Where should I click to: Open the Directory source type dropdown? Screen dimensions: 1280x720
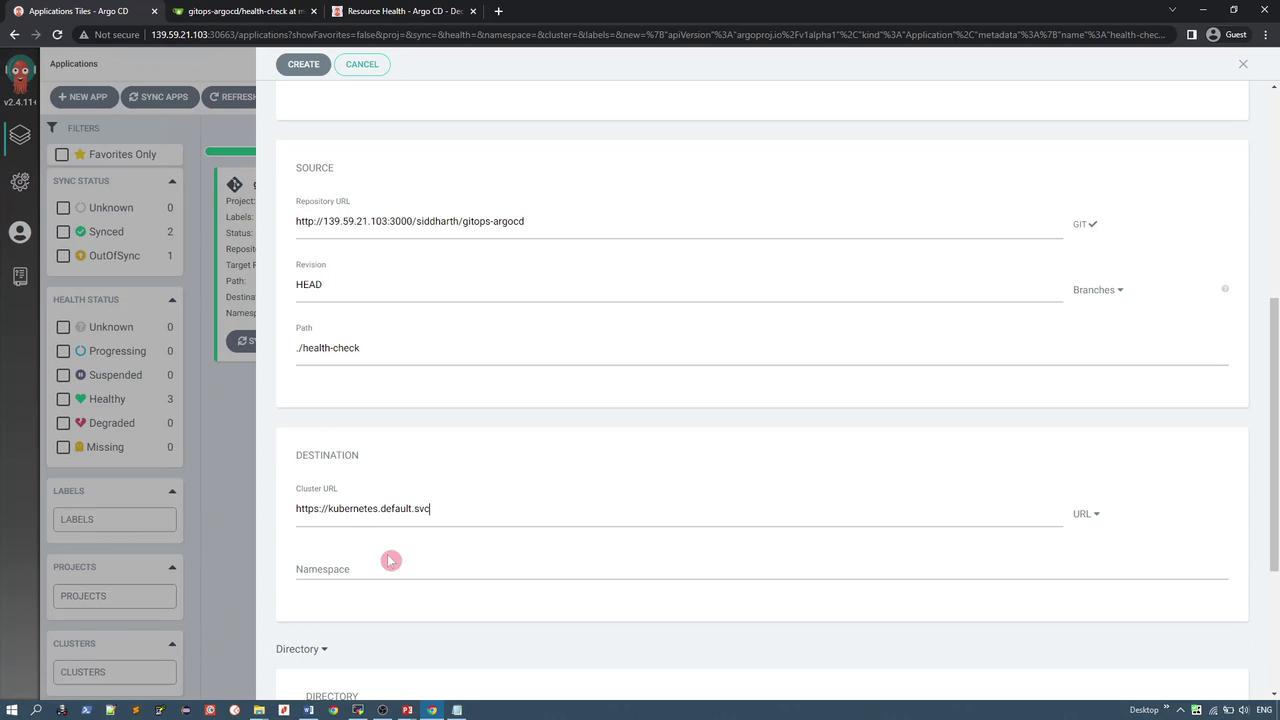tap(302, 649)
